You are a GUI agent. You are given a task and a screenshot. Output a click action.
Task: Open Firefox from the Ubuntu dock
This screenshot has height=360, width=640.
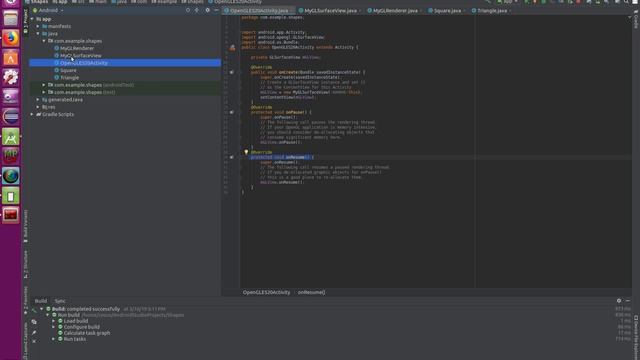click(x=11, y=38)
